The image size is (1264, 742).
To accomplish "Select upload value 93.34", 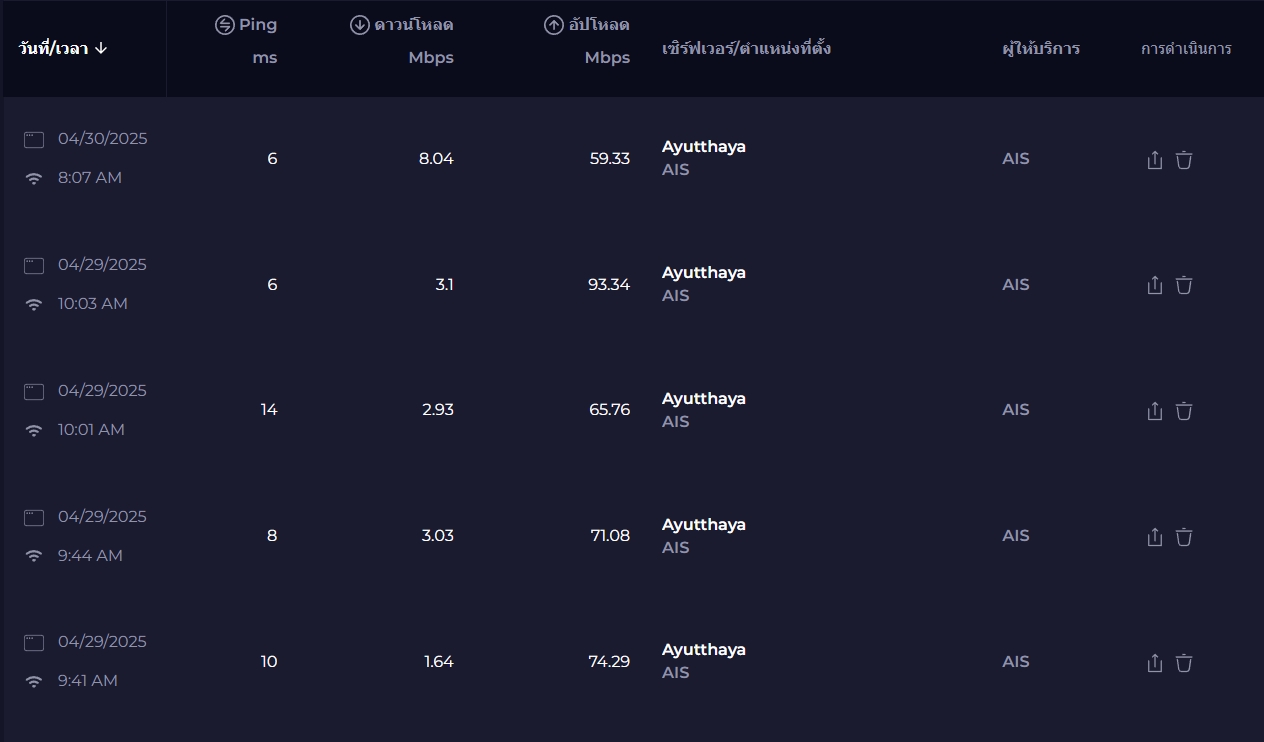I will pos(609,285).
